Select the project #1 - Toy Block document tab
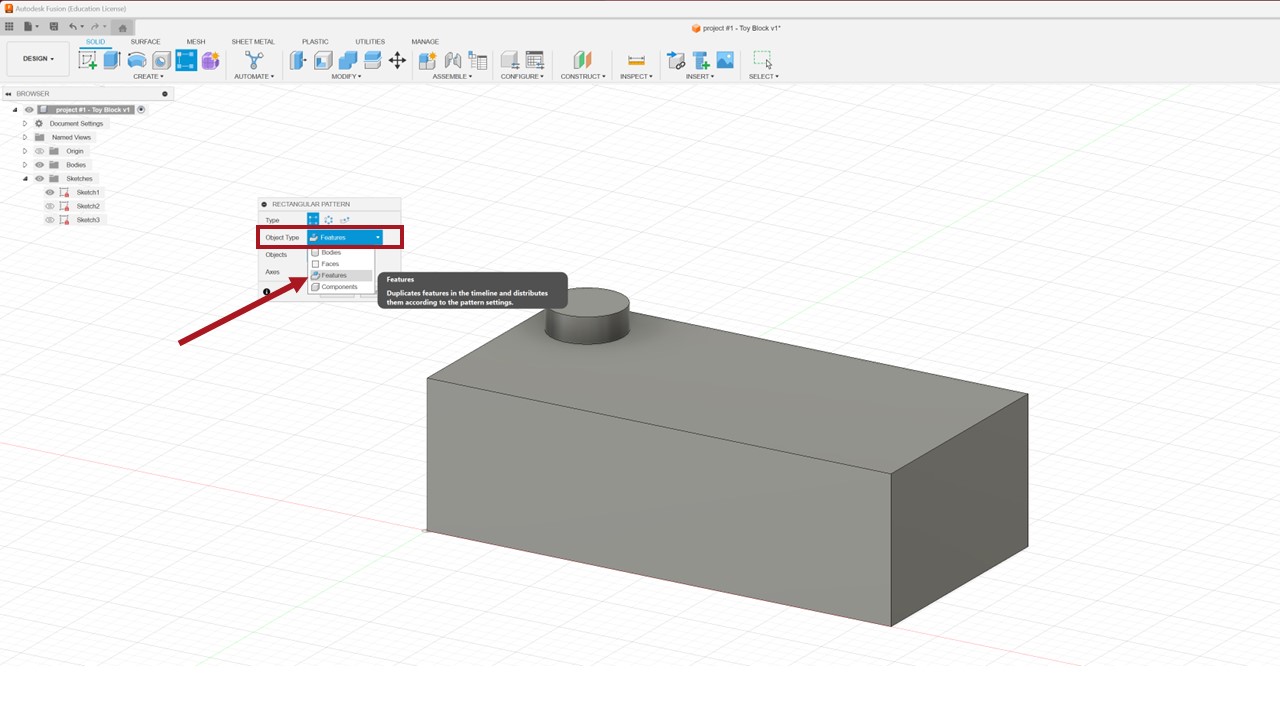Image resolution: width=1280 pixels, height=720 pixels. click(736, 28)
